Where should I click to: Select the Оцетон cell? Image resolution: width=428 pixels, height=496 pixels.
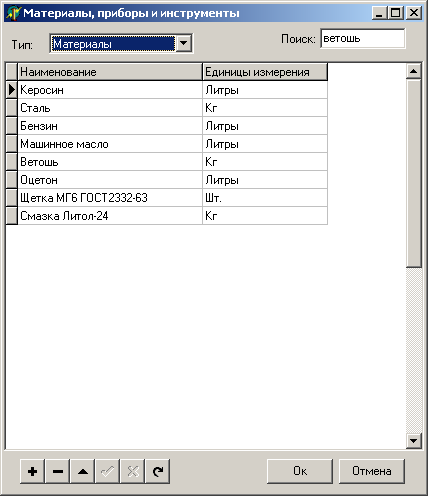click(x=110, y=180)
